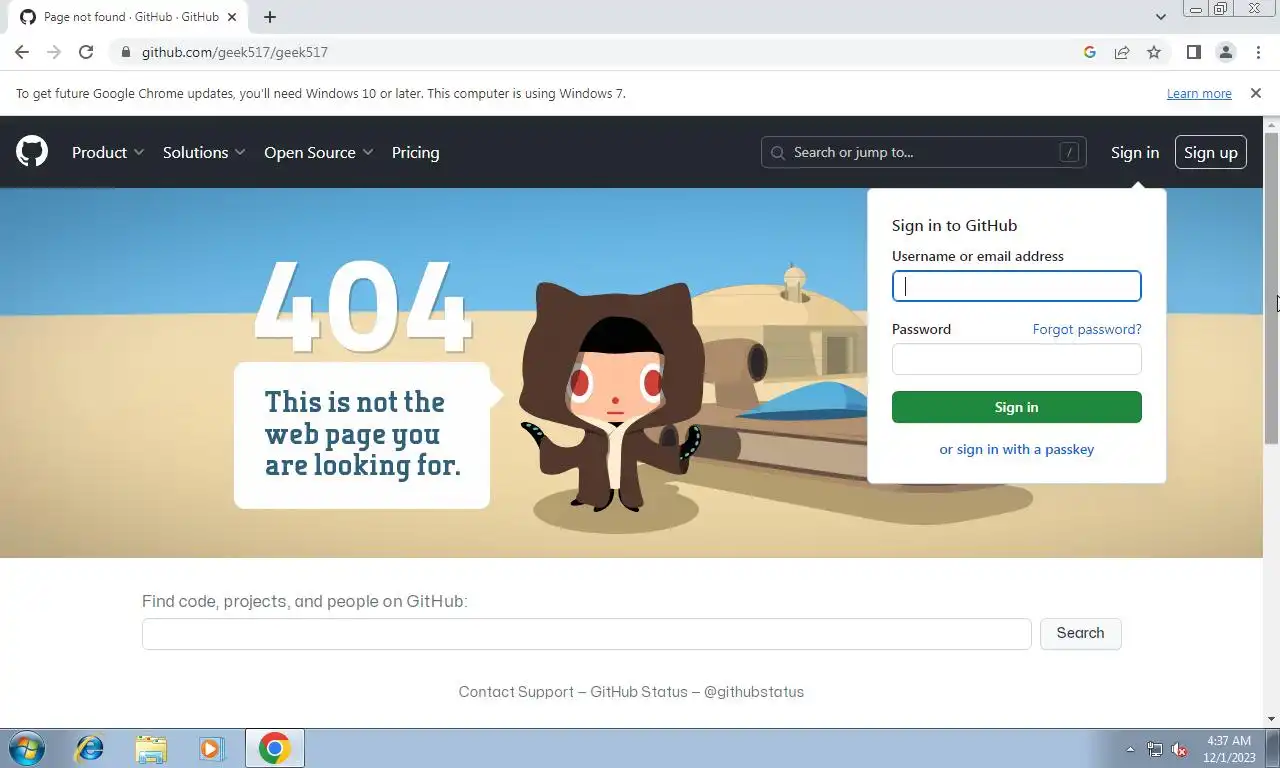
Task: Click the Octocat Jedi illustration
Action: click(612, 398)
